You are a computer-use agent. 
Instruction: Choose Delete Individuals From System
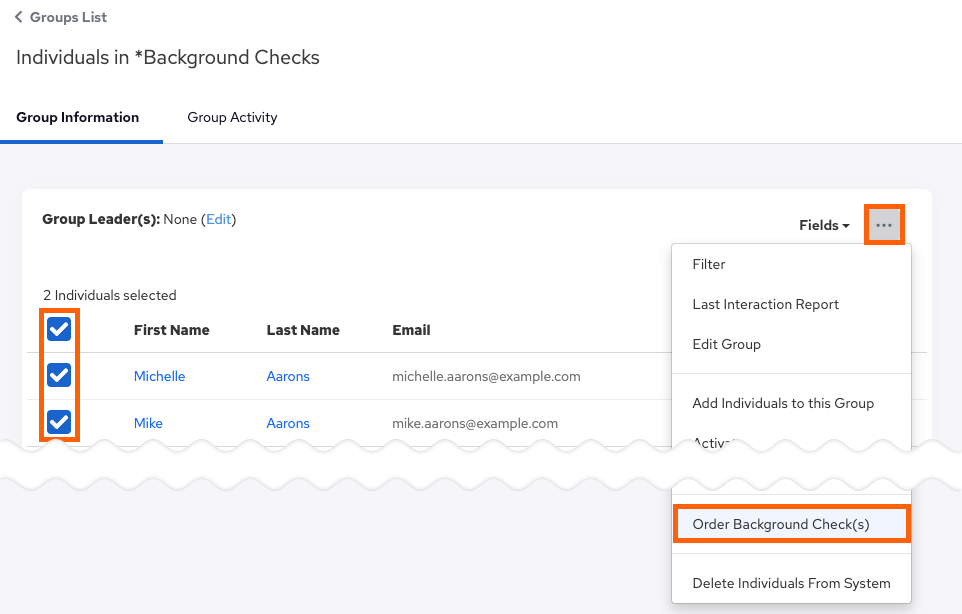click(791, 583)
